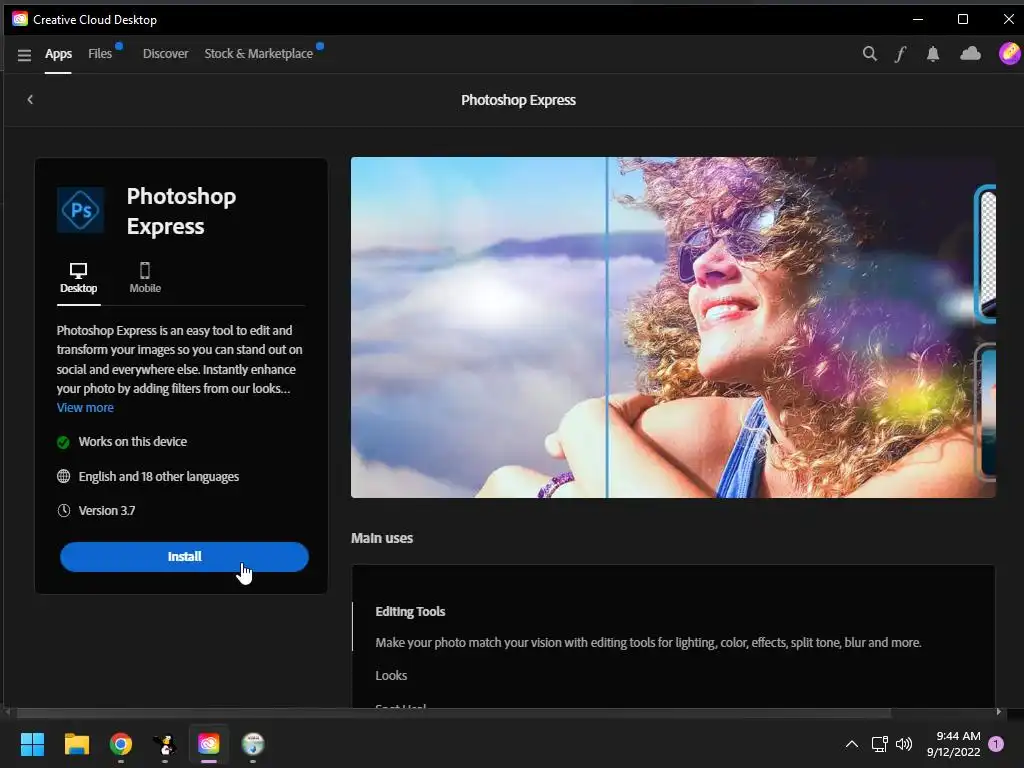Image resolution: width=1024 pixels, height=768 pixels.
Task: Open the network tray icon
Action: coord(879,744)
